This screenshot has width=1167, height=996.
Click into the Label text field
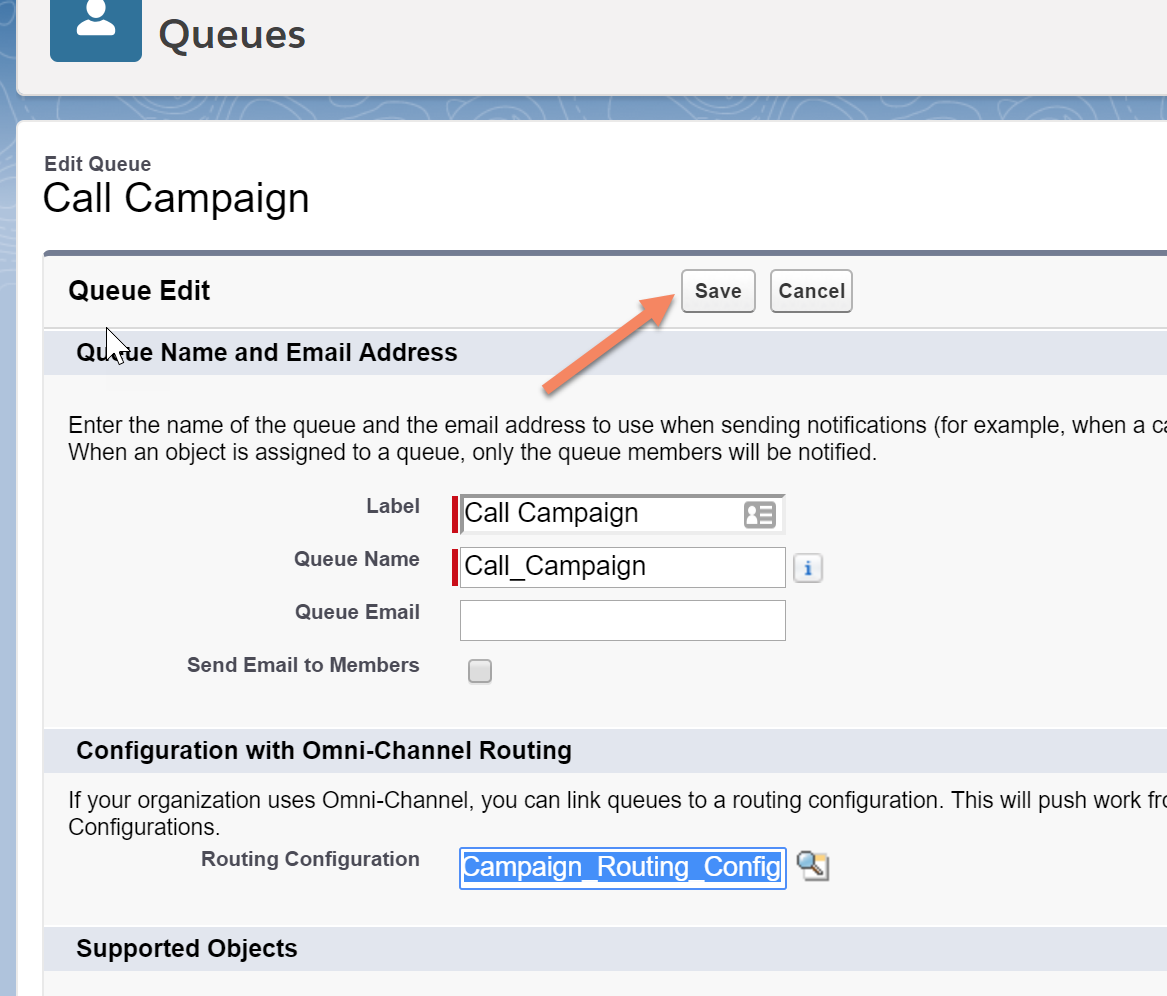point(622,514)
